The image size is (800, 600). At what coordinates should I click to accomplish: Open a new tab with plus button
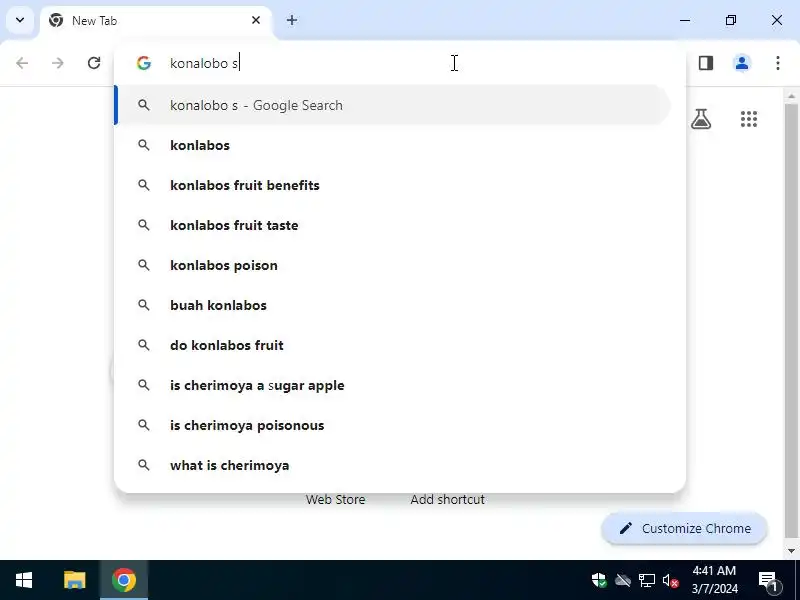pos(292,20)
